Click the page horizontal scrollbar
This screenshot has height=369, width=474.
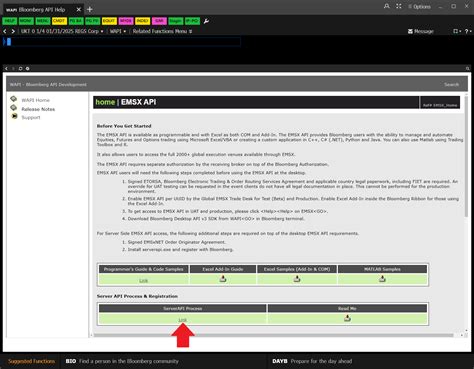[x=273, y=335]
